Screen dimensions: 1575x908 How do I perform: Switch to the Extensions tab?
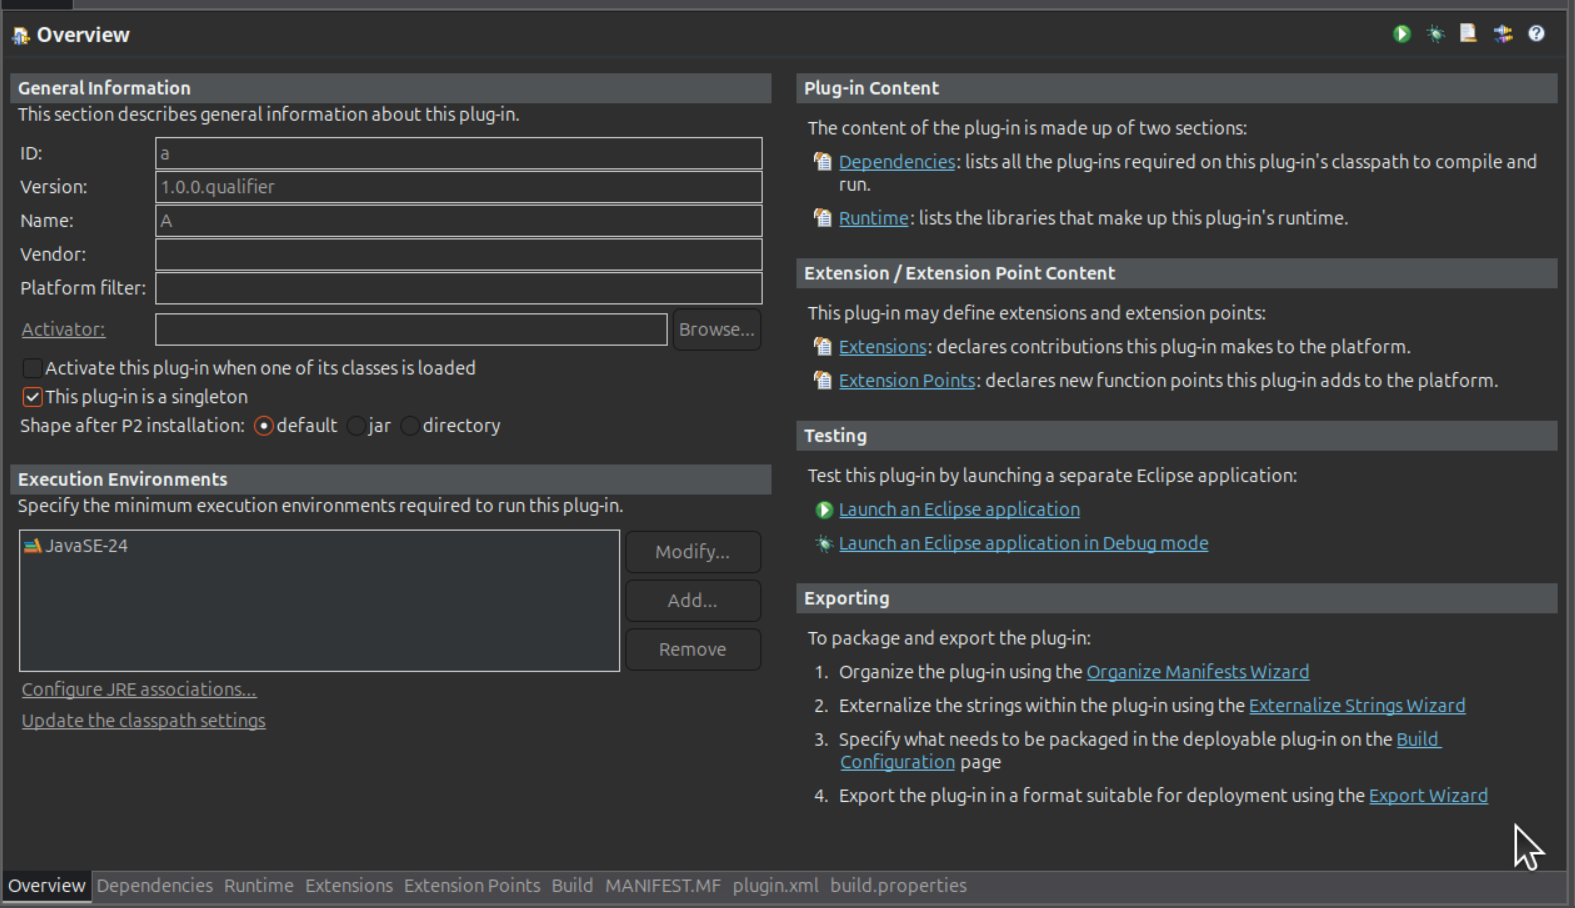click(349, 886)
